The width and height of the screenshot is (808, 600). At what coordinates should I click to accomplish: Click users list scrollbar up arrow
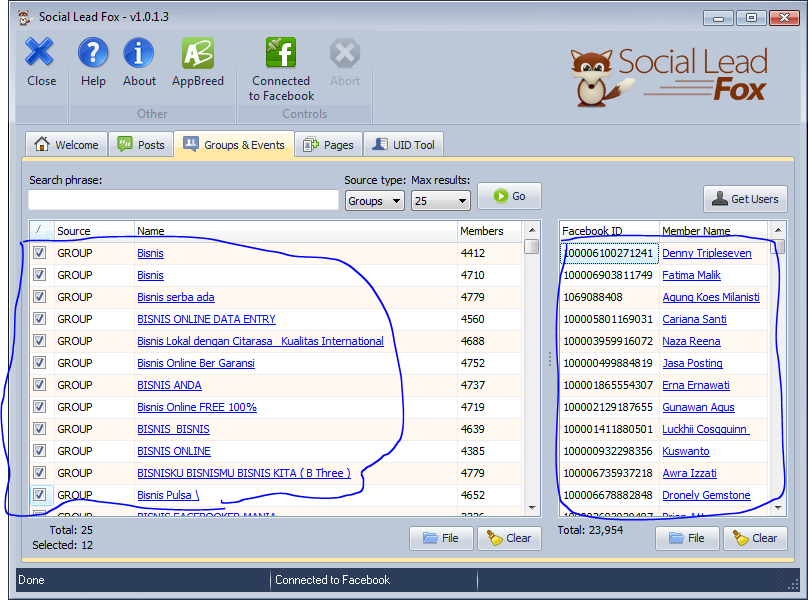(x=778, y=230)
